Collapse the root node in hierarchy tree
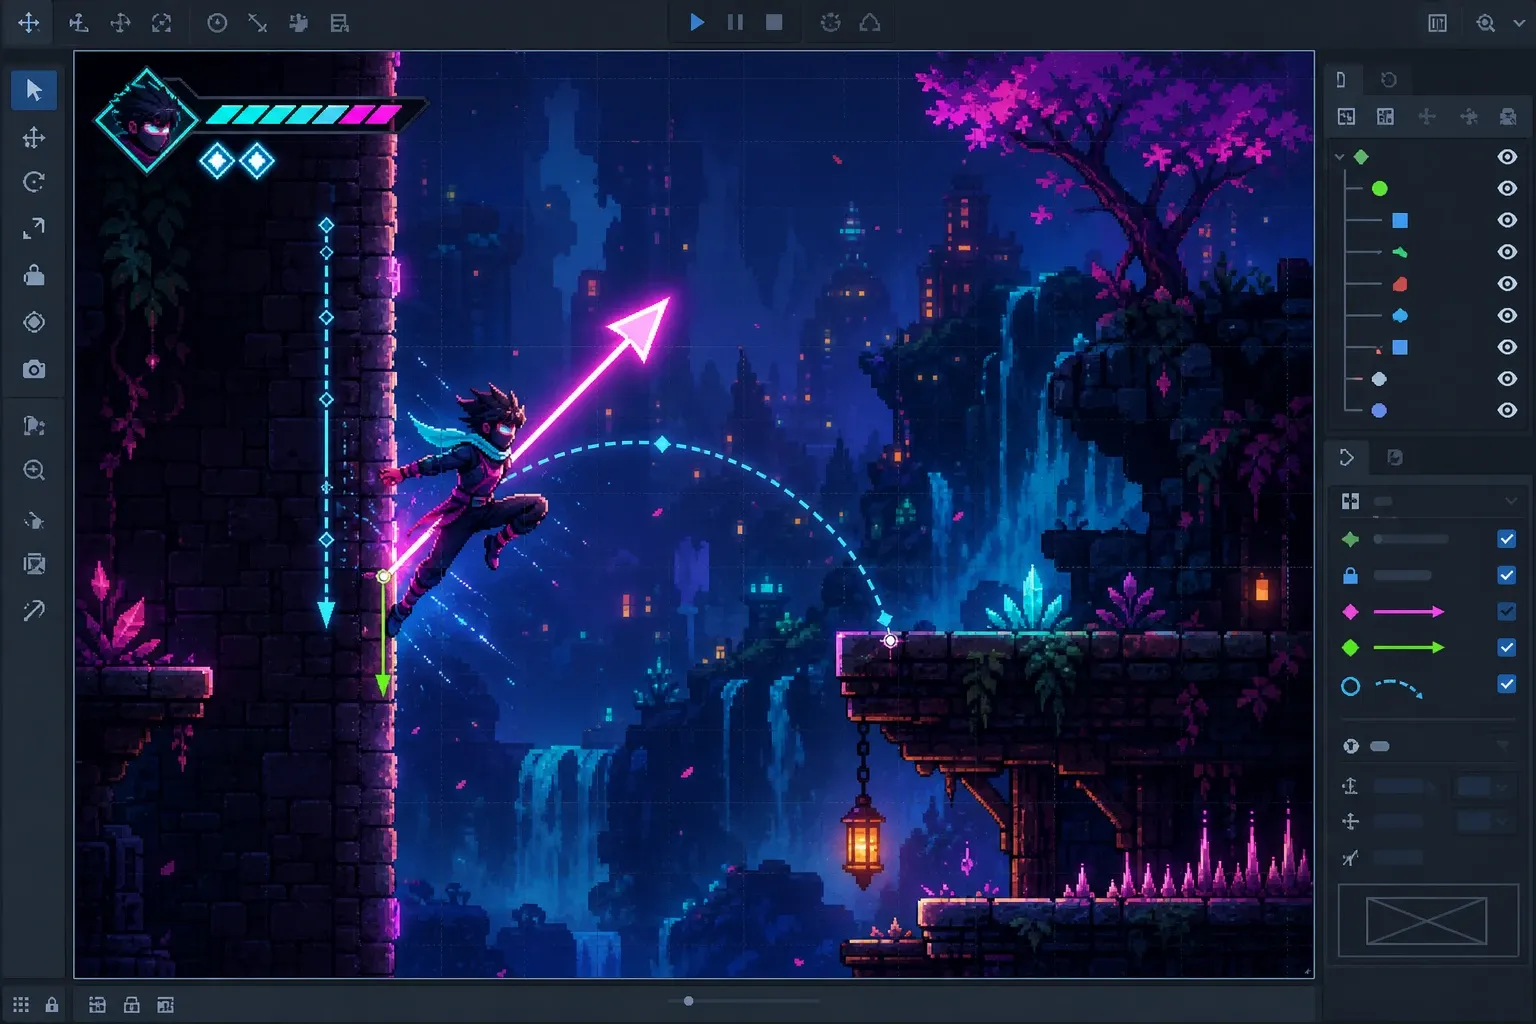This screenshot has width=1536, height=1024. coord(1340,157)
